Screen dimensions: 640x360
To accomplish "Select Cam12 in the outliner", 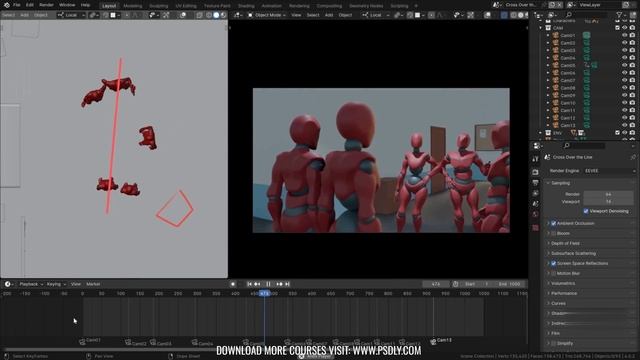I will coord(568,118).
